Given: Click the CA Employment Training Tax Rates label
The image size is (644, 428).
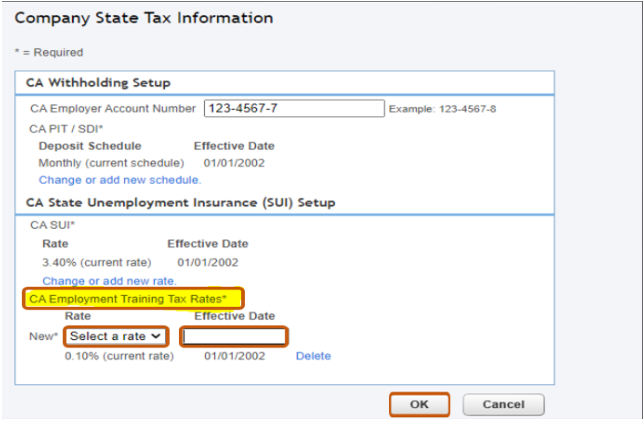Looking at the screenshot, I should click(135, 298).
